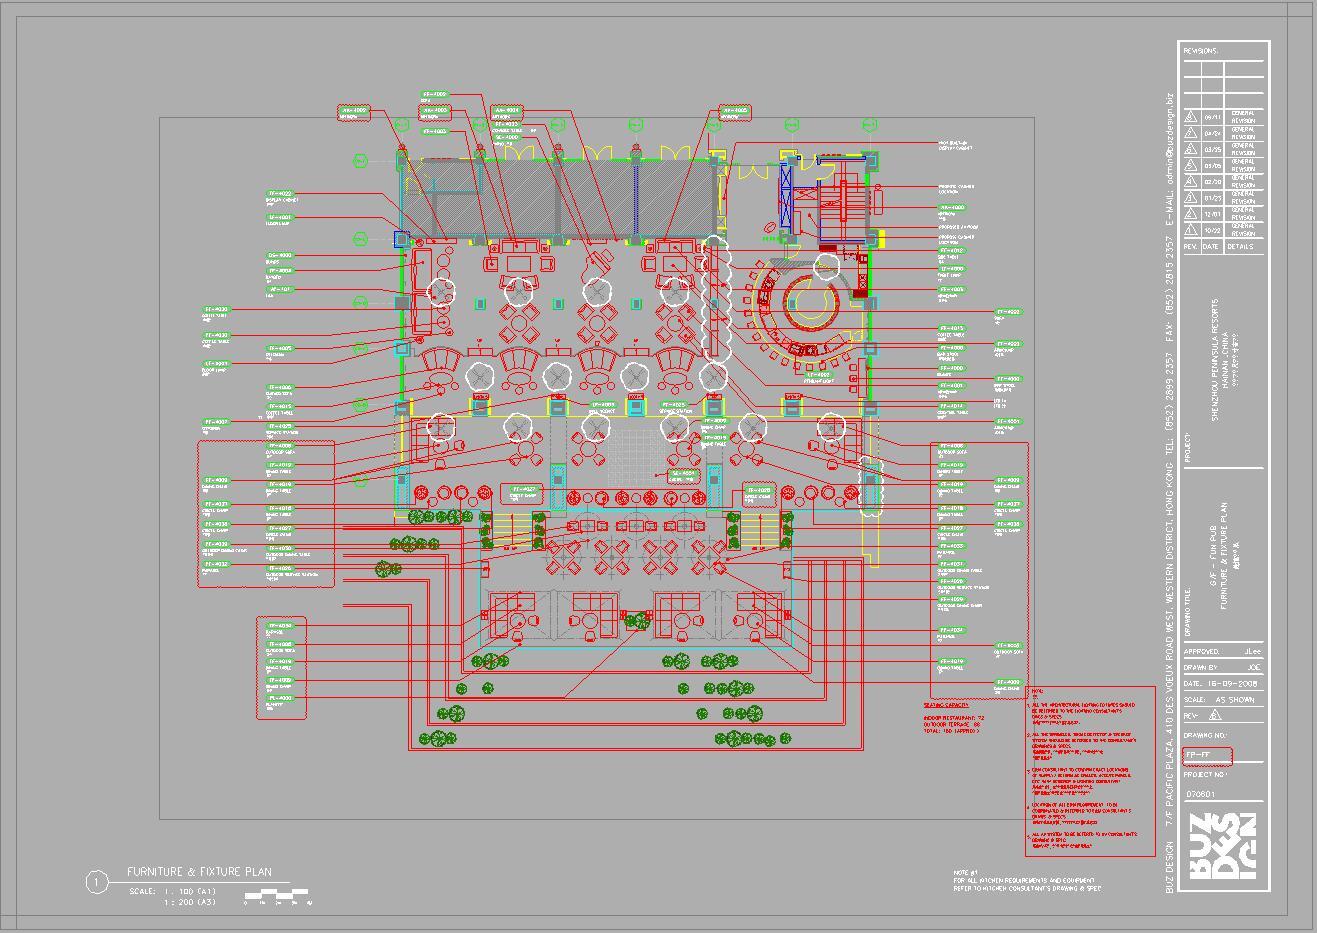Viewport: 1317px width, 933px height.
Task: Click the revision triangle number 1 symbol
Action: 1191,230
